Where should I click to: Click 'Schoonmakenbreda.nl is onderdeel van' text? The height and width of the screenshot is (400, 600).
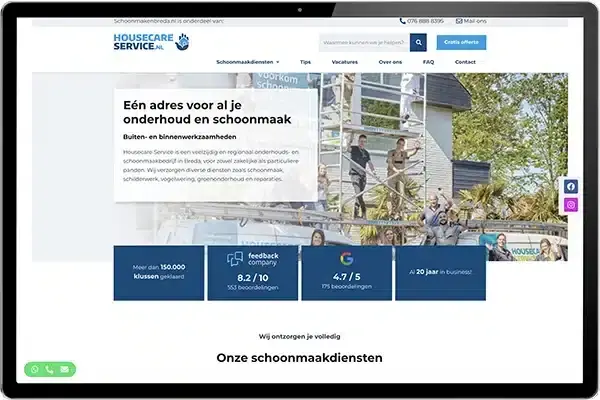click(168, 21)
